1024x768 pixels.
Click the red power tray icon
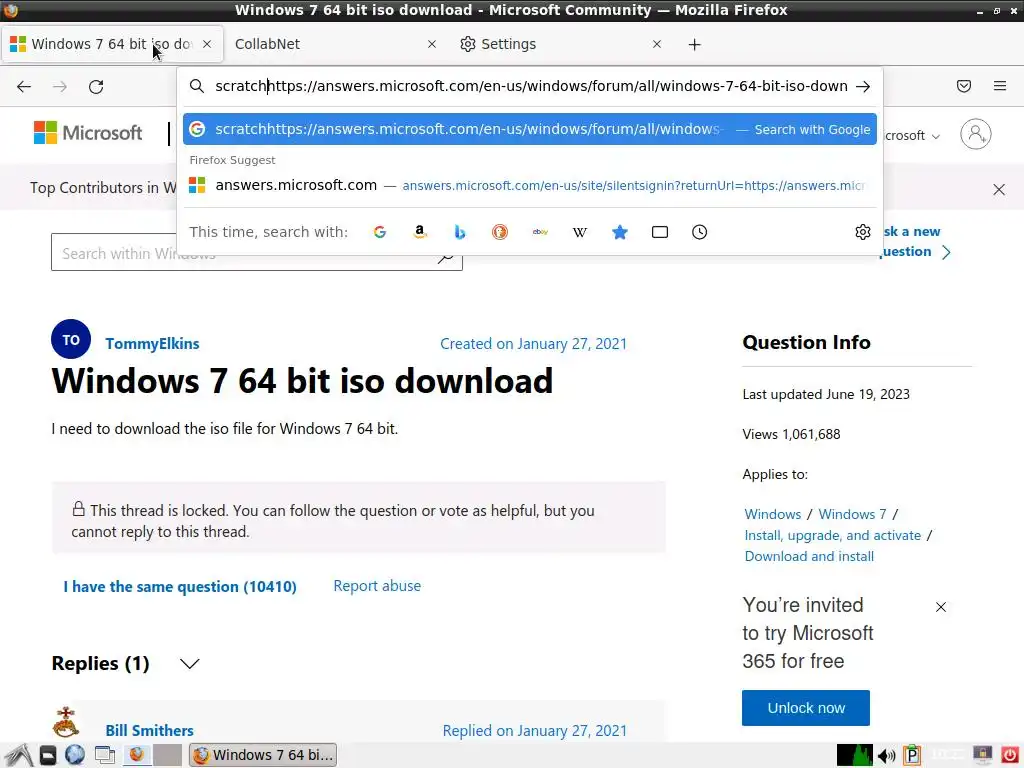click(x=1010, y=755)
